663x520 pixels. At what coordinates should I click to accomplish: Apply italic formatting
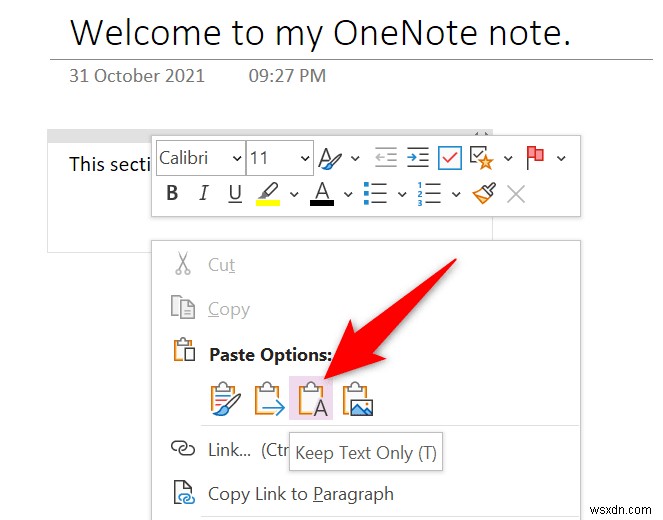click(x=204, y=193)
